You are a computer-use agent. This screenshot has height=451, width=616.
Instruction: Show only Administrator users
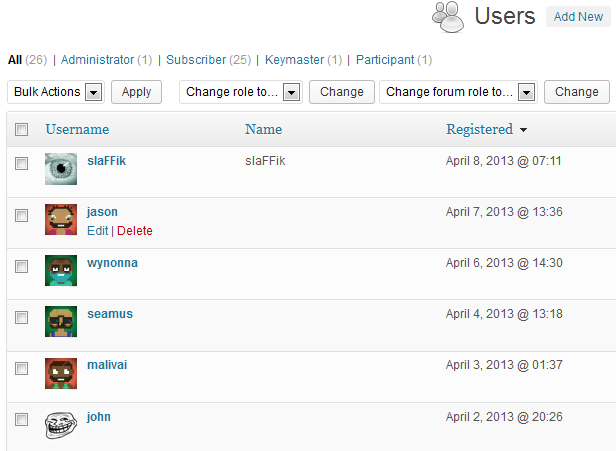98,60
